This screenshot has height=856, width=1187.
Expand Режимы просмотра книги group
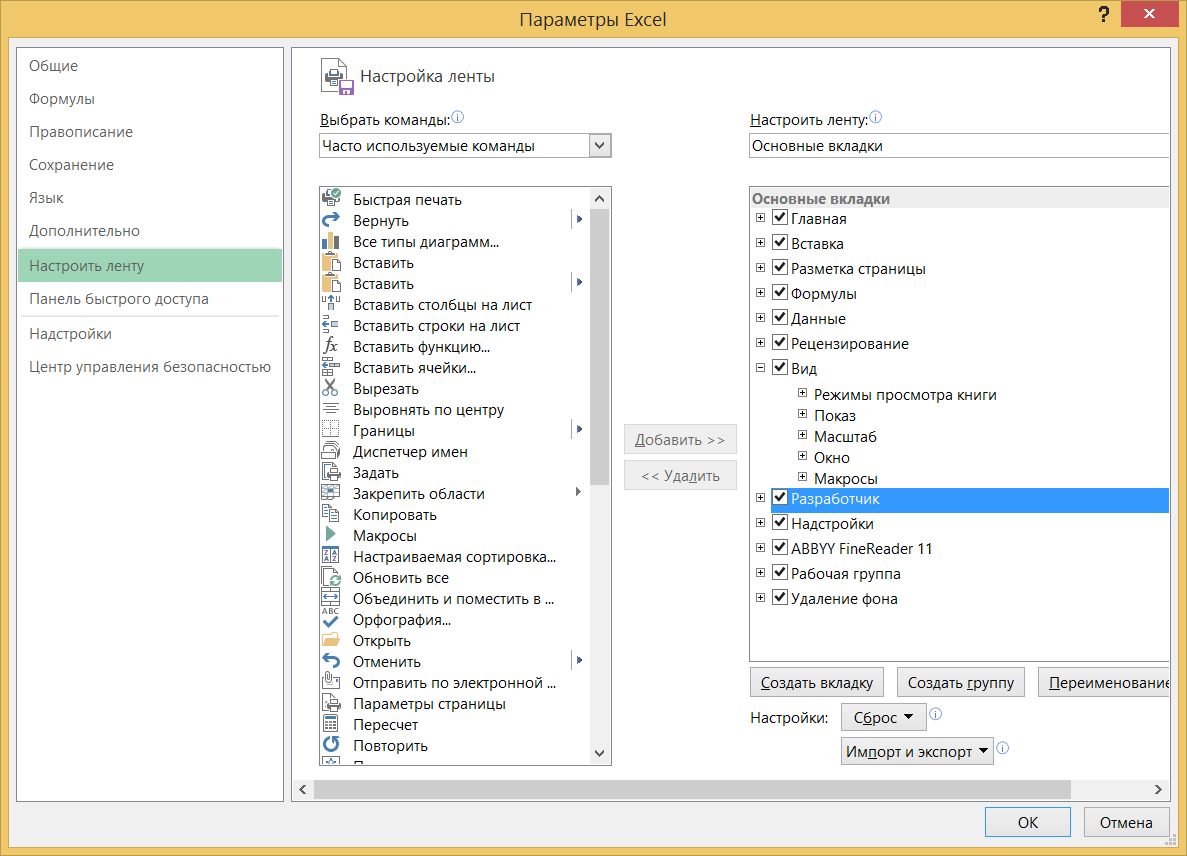(802, 393)
